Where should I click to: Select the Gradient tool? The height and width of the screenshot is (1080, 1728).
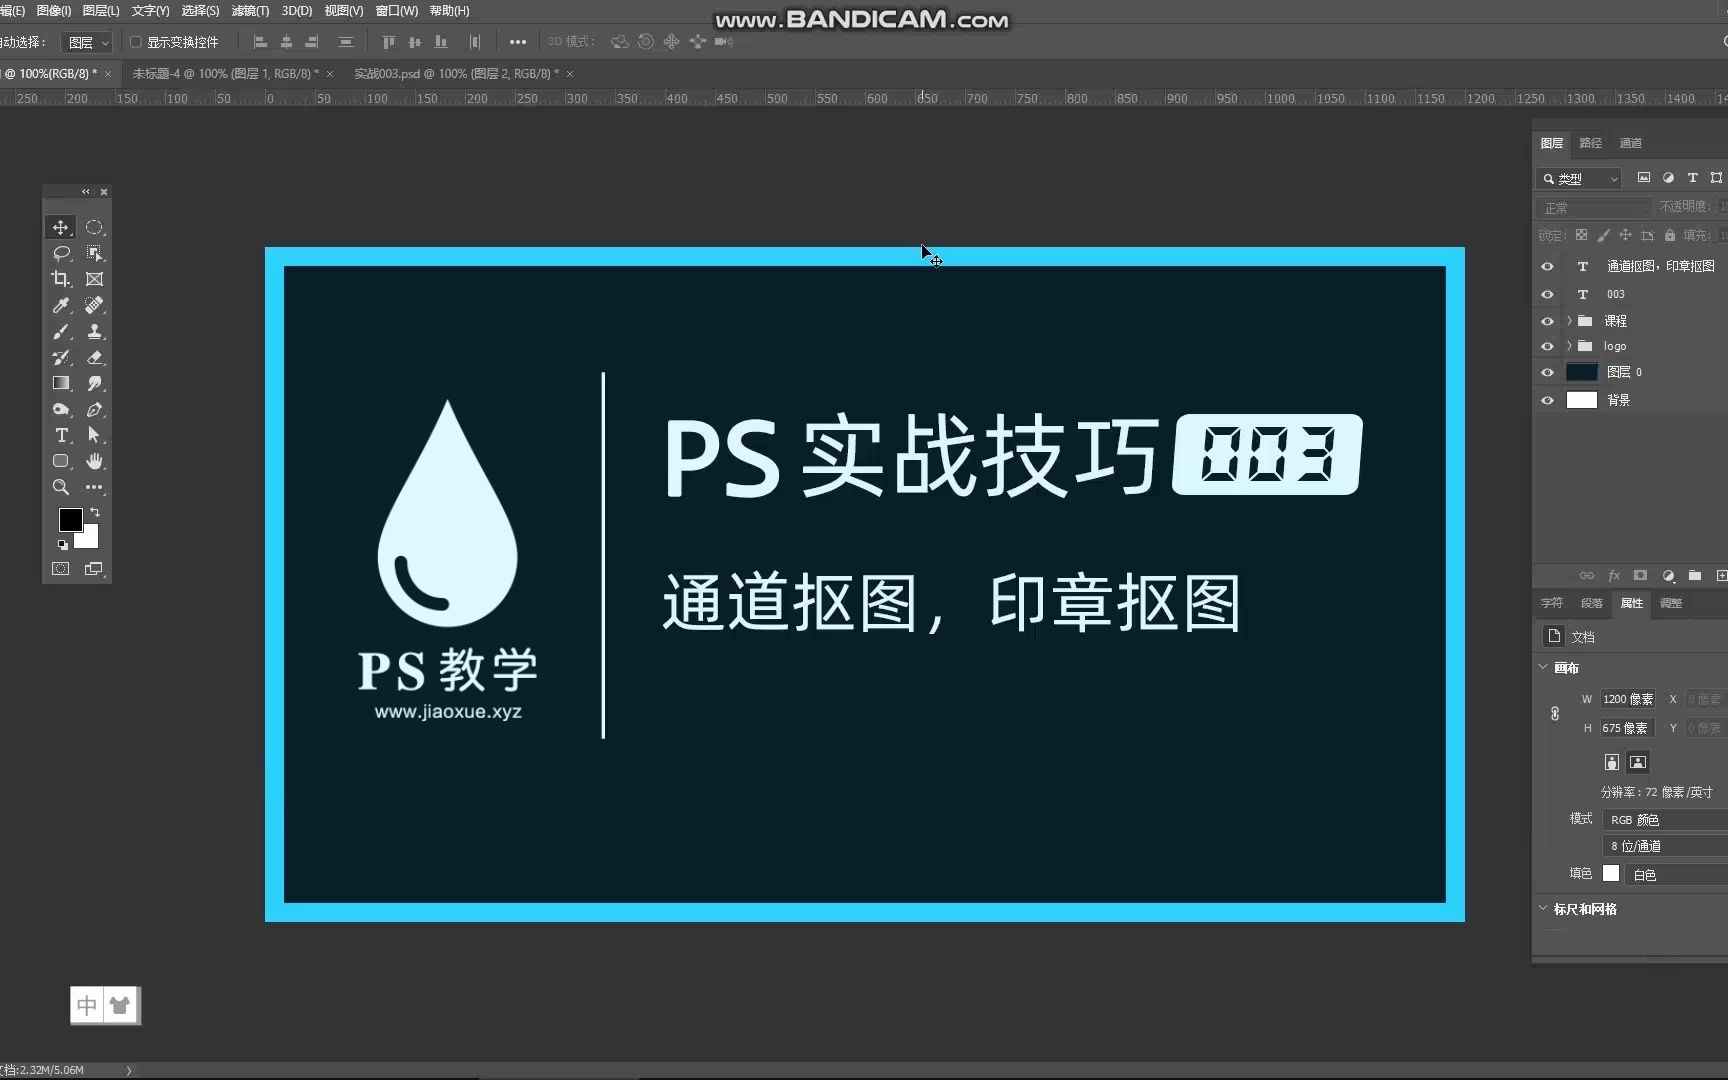61,383
